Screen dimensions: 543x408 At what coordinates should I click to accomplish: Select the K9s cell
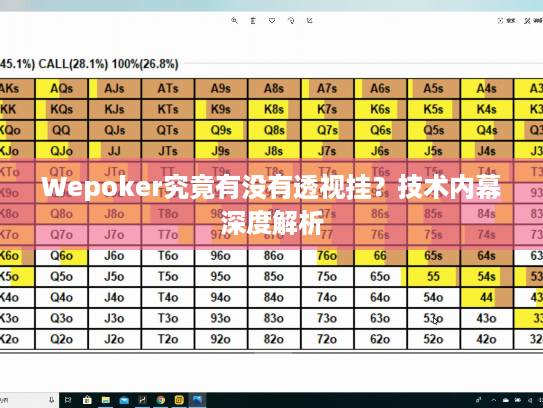point(221,109)
